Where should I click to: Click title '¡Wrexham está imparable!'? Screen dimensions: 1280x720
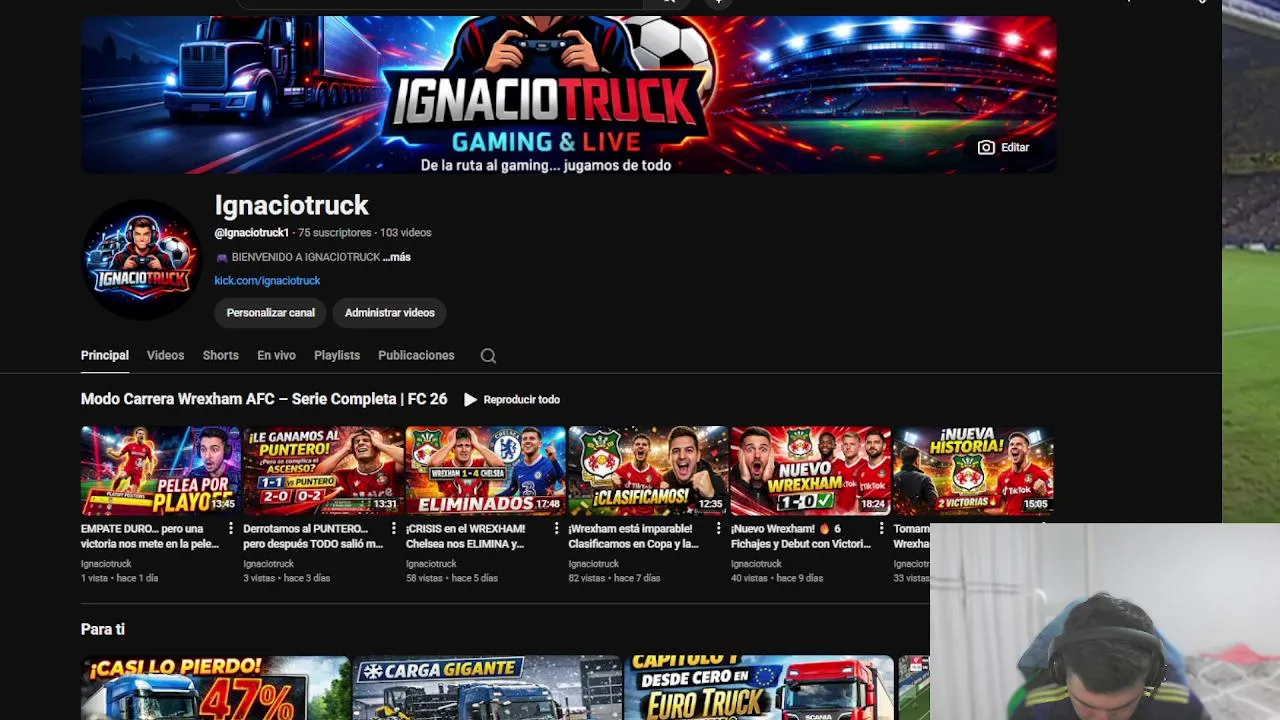[x=633, y=536]
